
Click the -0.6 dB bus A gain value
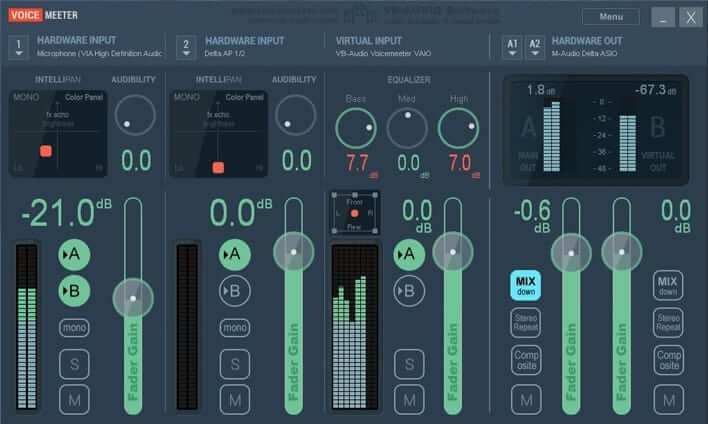(x=533, y=216)
